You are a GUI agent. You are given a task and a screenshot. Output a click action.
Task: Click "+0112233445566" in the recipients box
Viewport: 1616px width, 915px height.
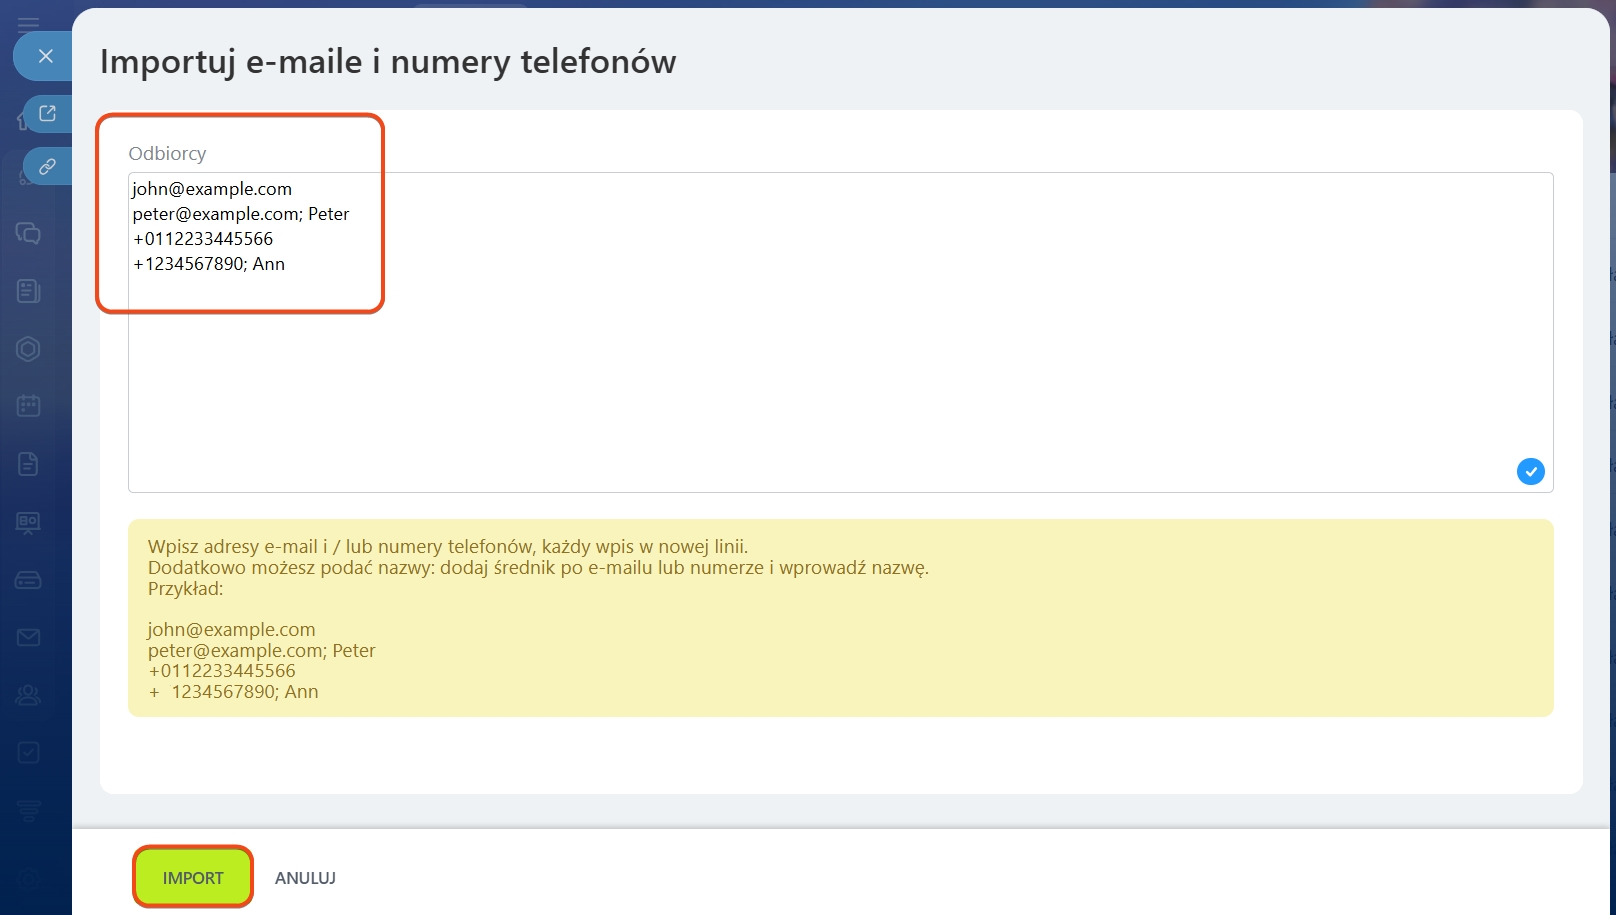point(203,239)
